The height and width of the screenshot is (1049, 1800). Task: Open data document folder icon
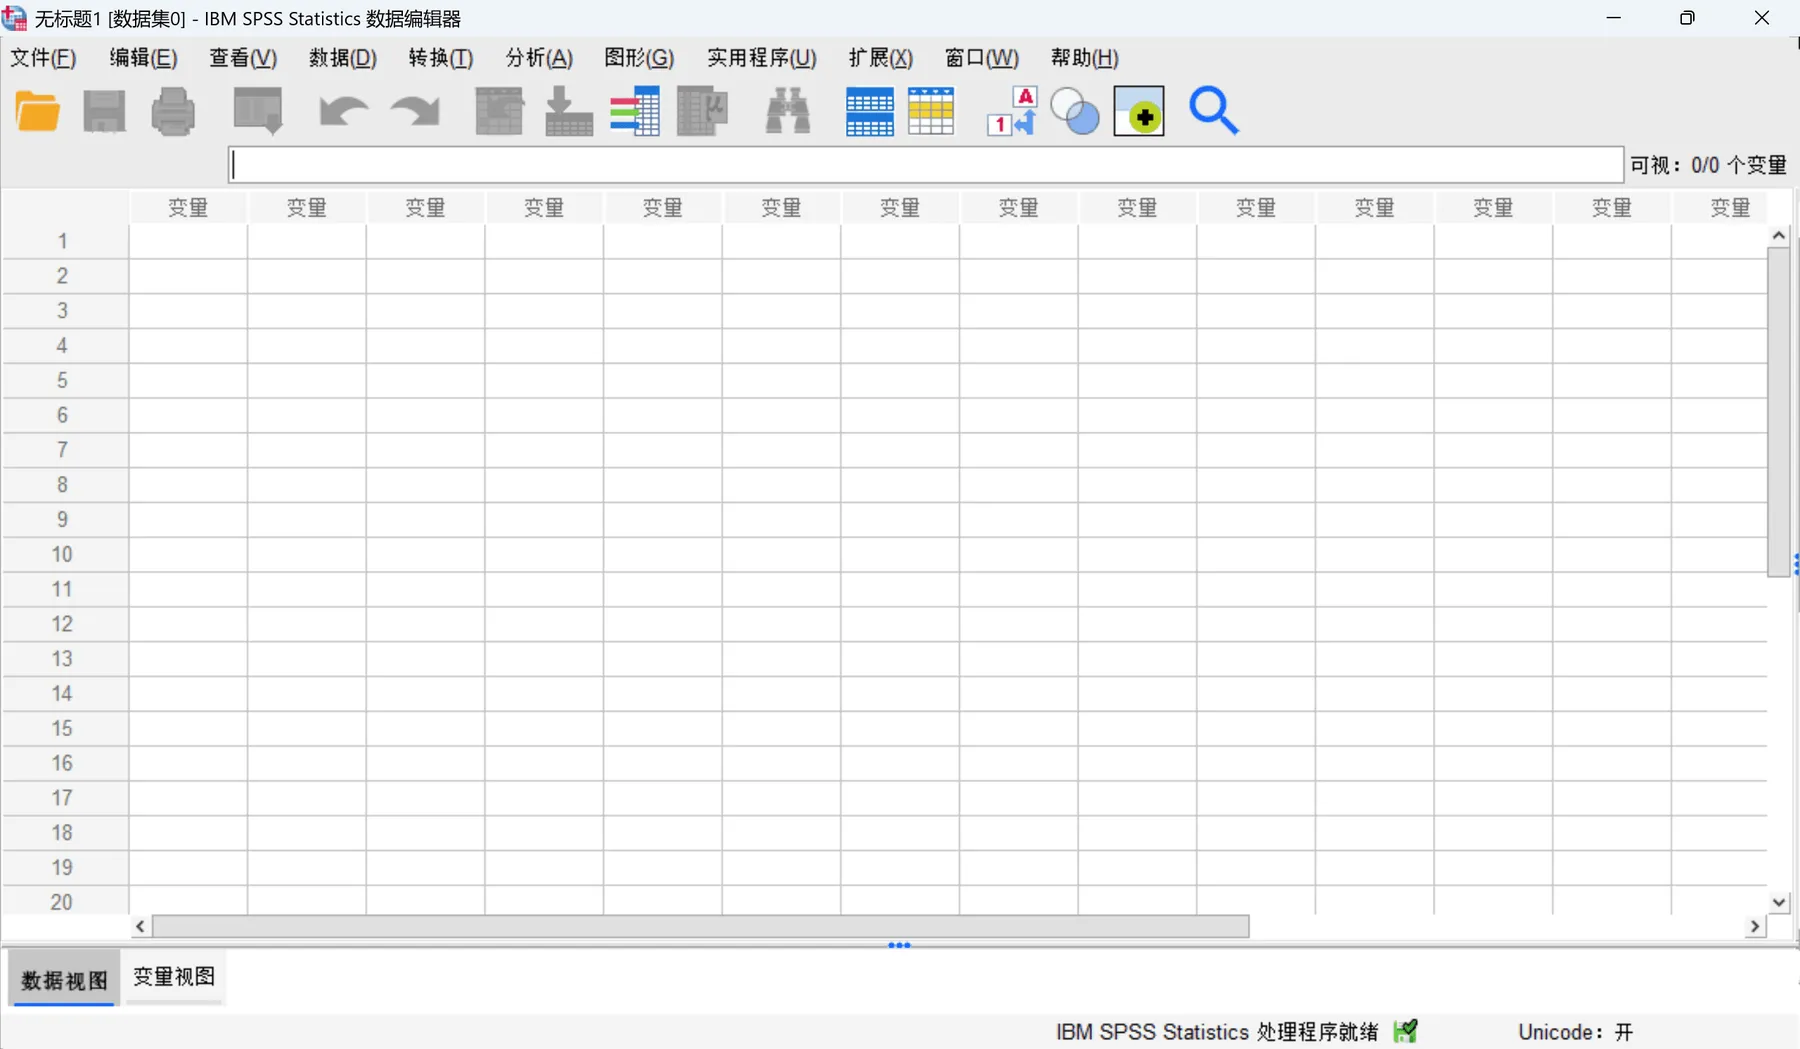38,111
